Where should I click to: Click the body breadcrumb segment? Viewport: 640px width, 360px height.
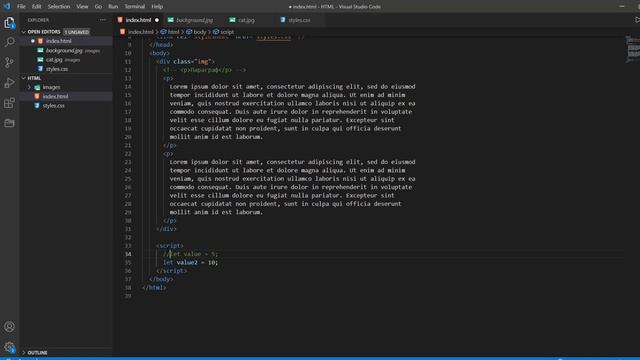click(x=196, y=32)
